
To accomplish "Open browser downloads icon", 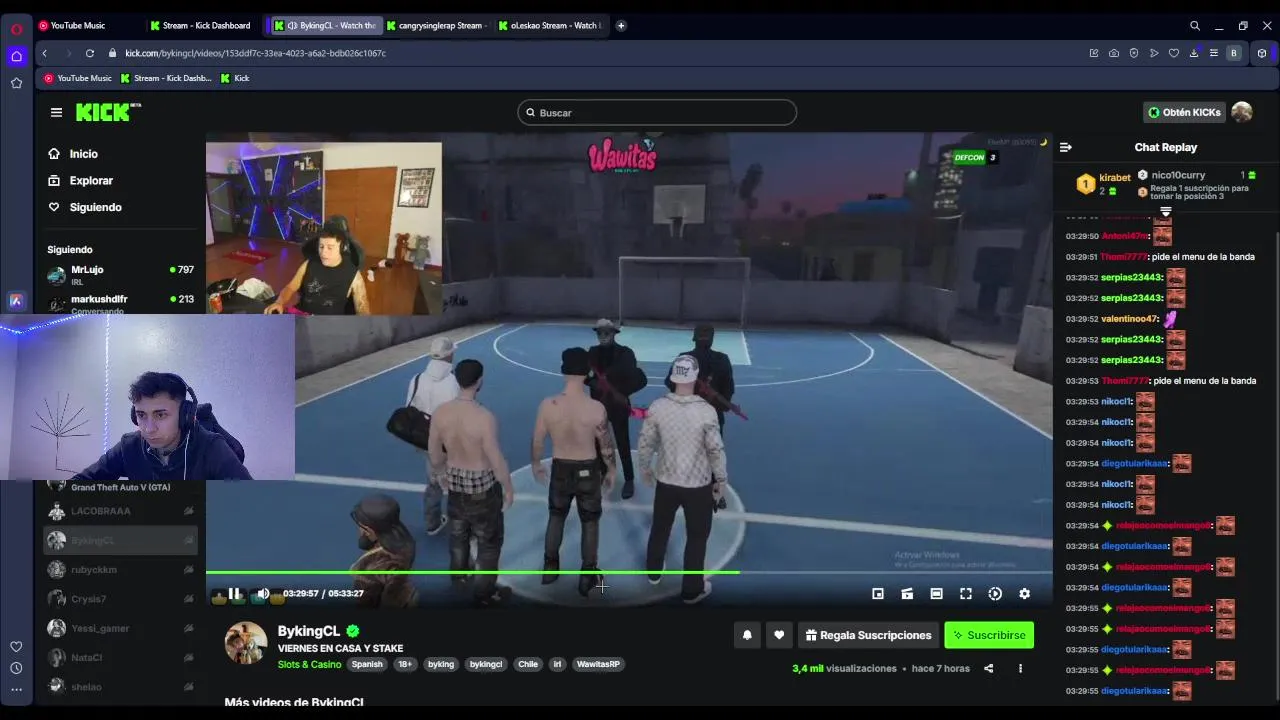I will [1193, 53].
